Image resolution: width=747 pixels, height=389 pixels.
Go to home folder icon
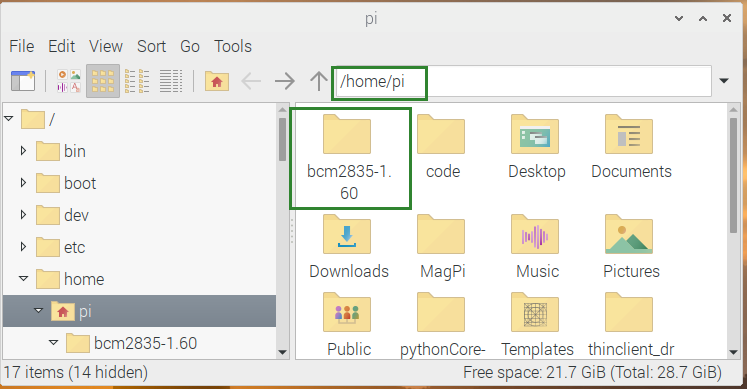click(x=217, y=81)
